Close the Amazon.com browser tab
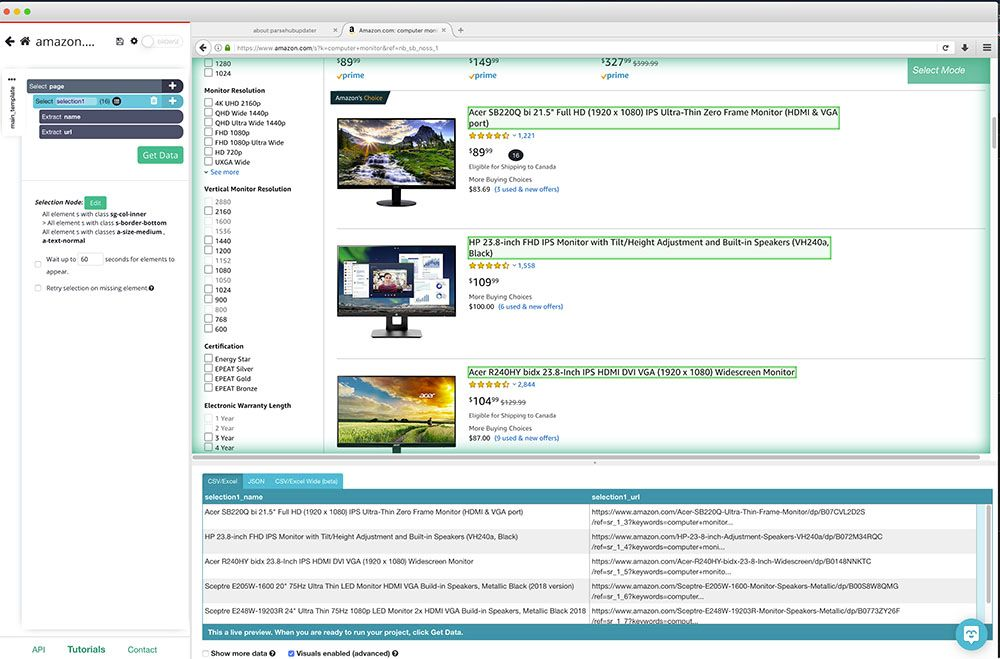Image resolution: width=1000 pixels, height=659 pixels. tap(444, 30)
